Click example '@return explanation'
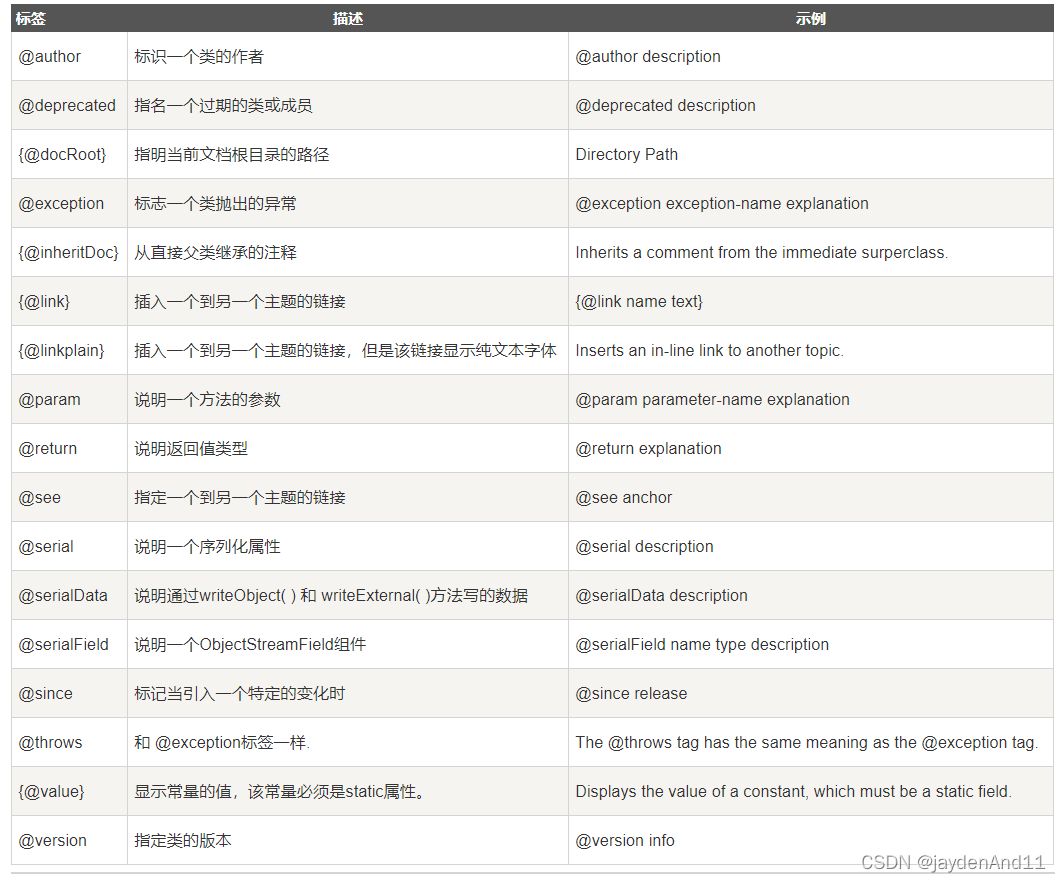This screenshot has width=1061, height=882. [648, 449]
